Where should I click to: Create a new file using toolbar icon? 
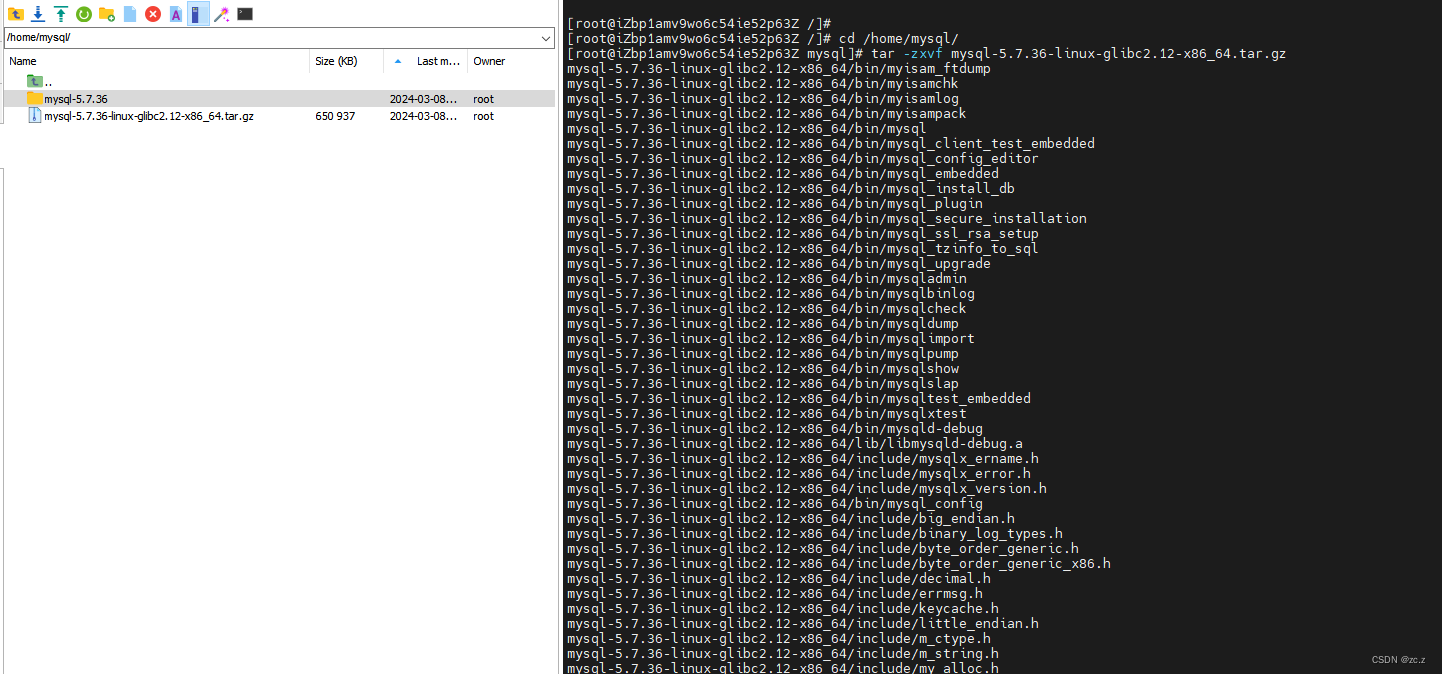click(x=130, y=14)
